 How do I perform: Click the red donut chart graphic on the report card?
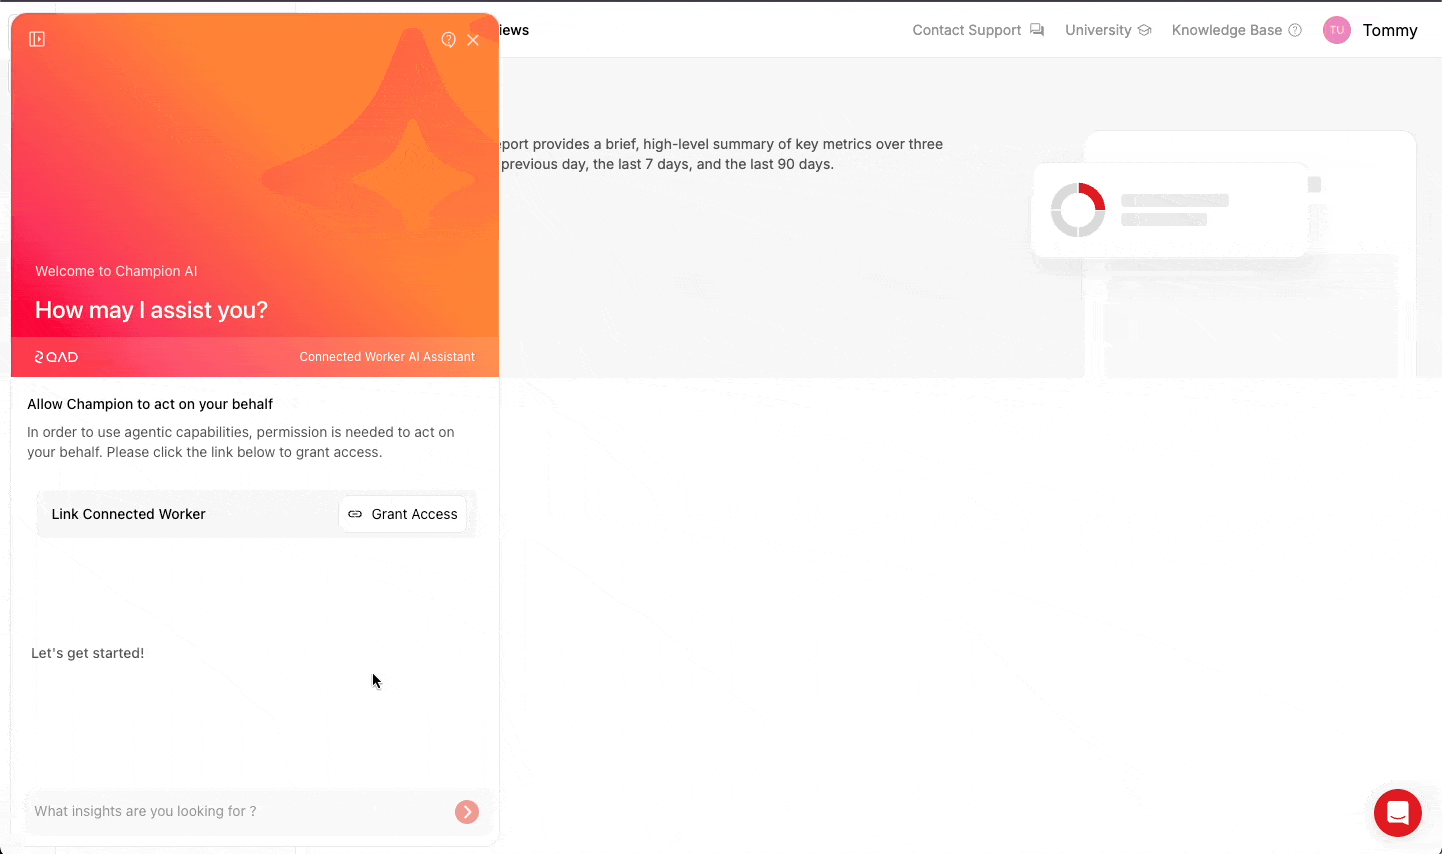[1078, 209]
